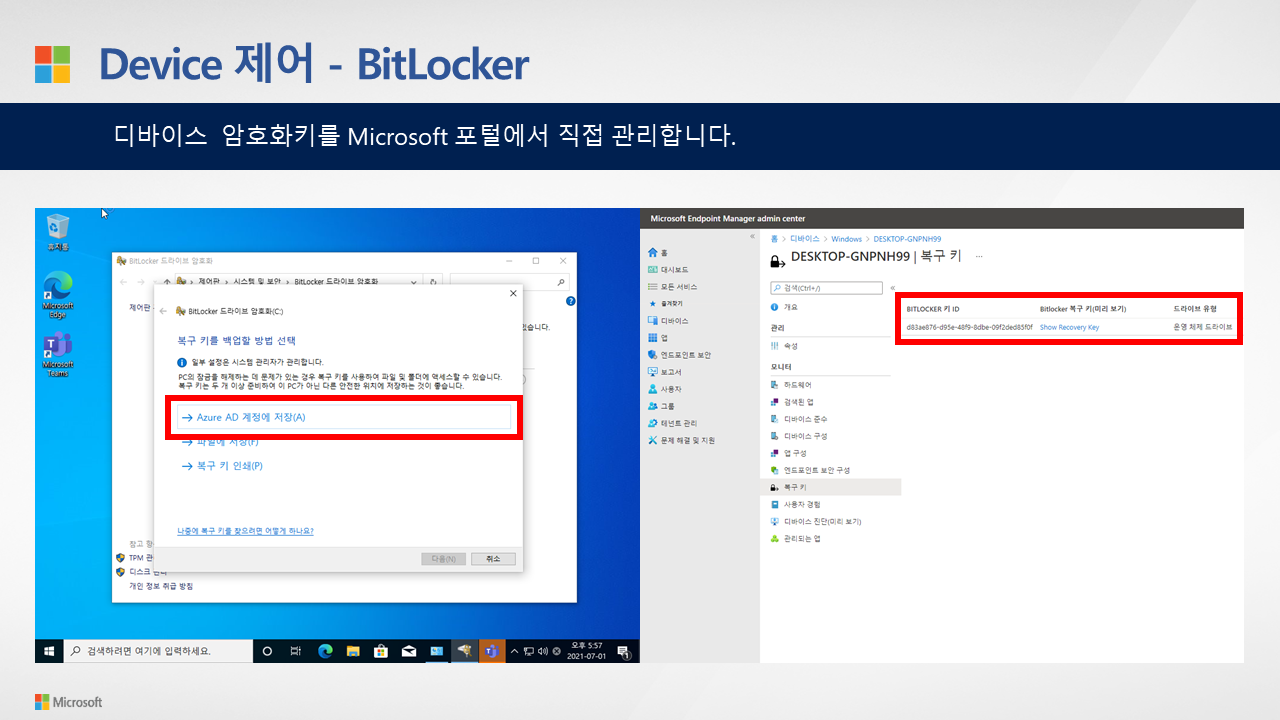Choose '복구 키 인쇄(P)' option
This screenshot has width=1280, height=720.
(x=222, y=466)
